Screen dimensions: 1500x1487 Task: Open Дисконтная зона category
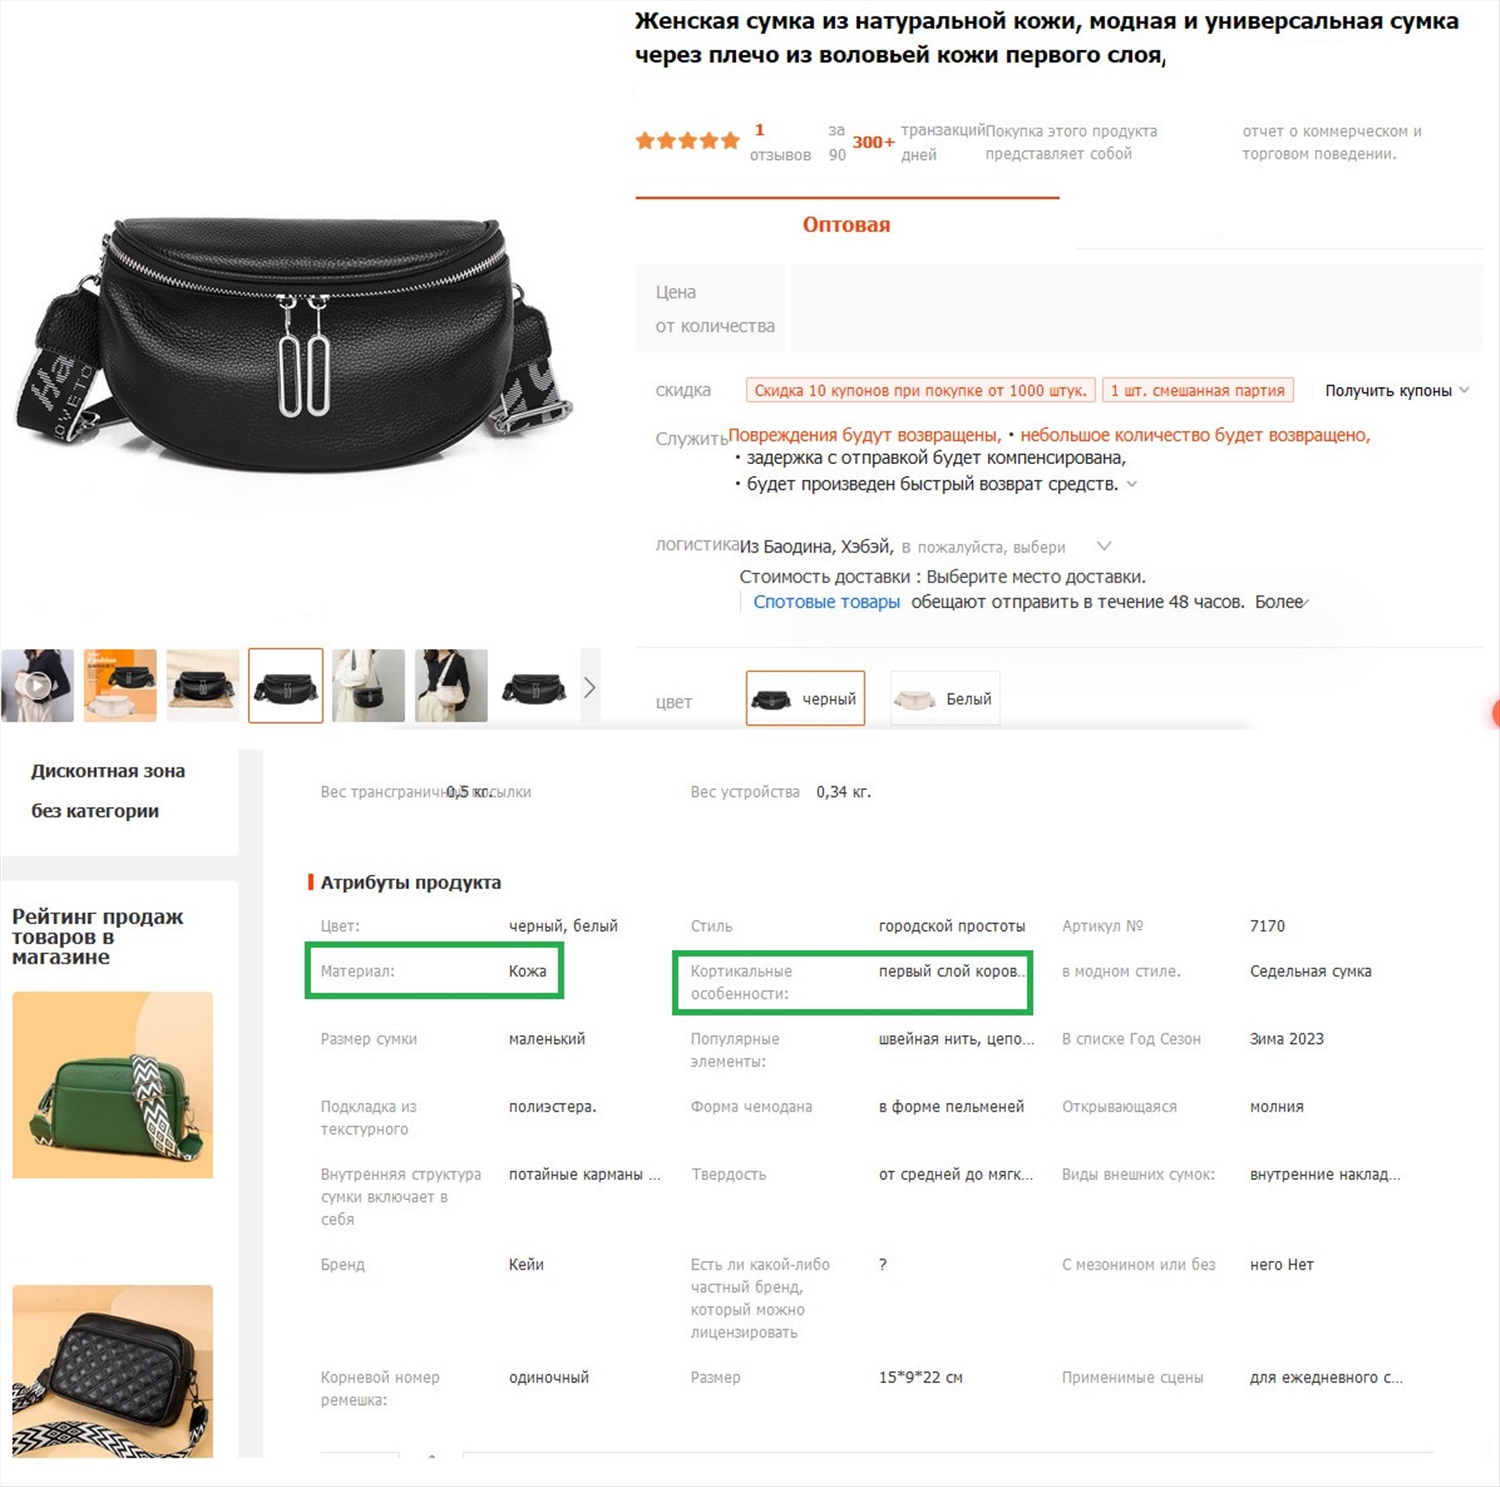pyautogui.click(x=108, y=771)
